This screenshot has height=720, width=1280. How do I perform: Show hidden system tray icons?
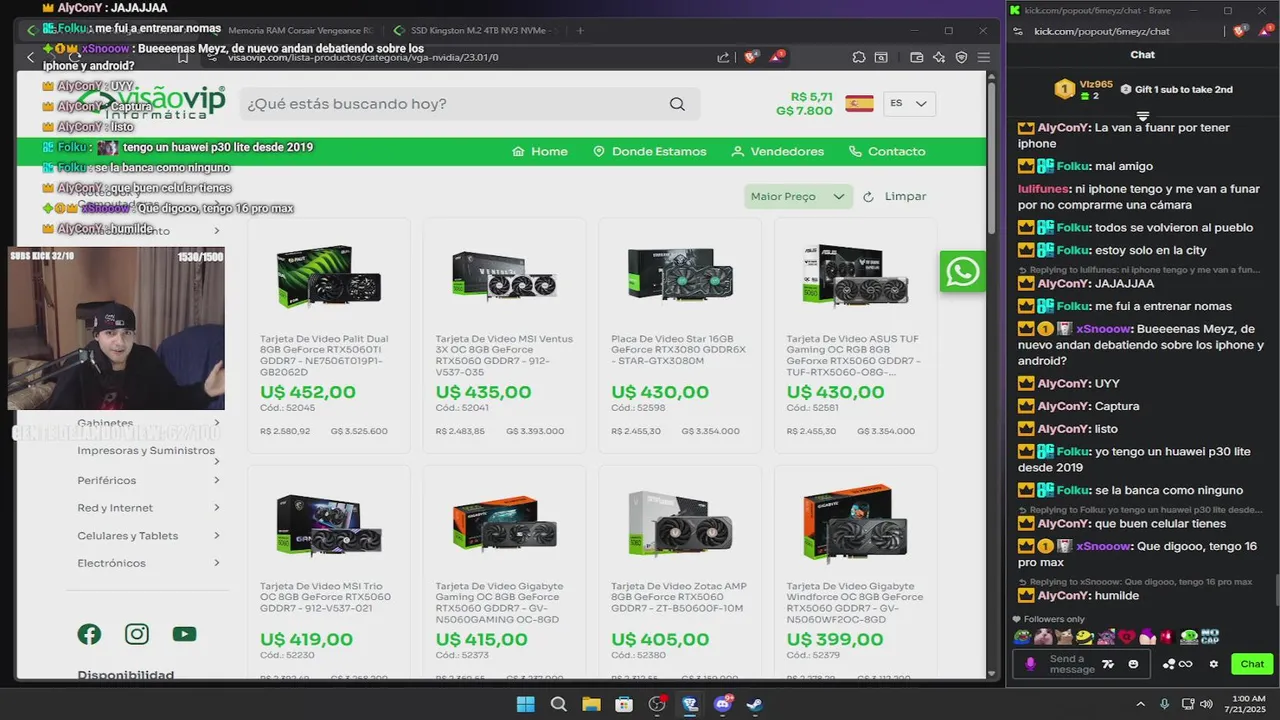[1140, 704]
